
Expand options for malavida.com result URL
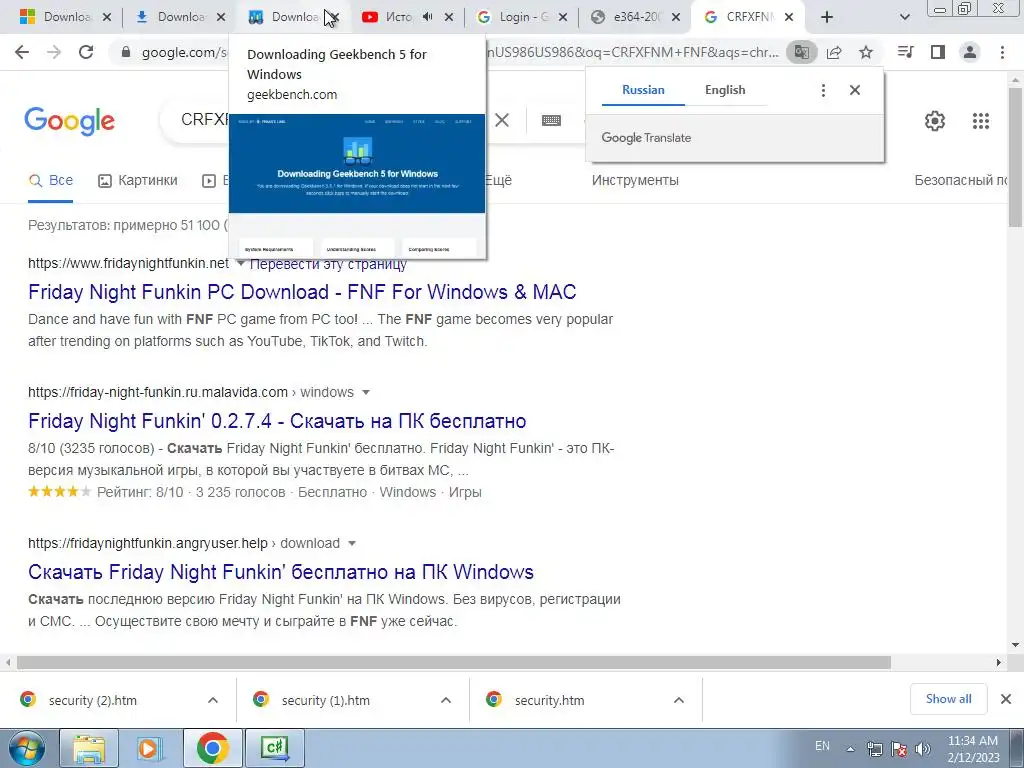(x=366, y=392)
